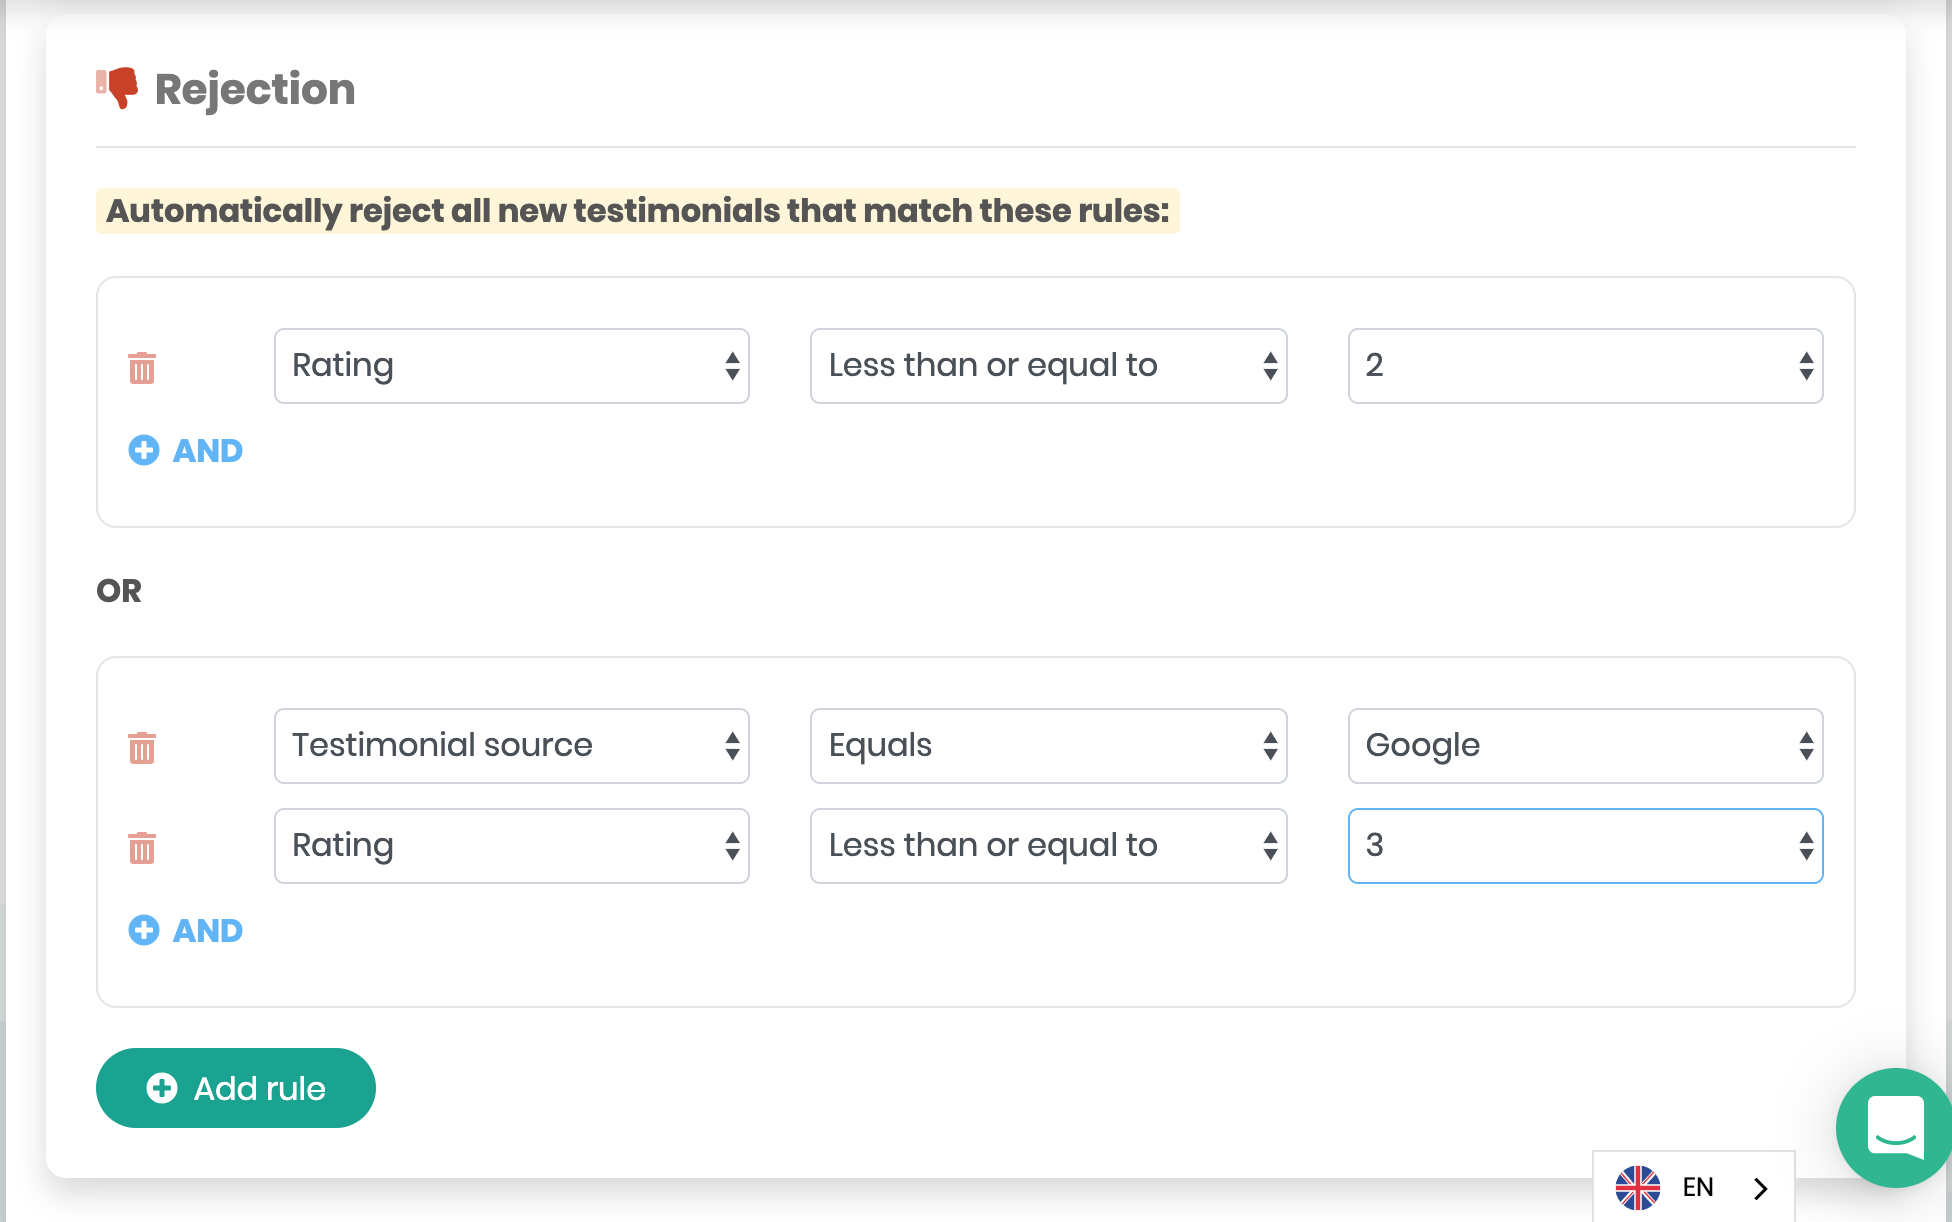This screenshot has height=1222, width=1952.
Task: Click the plus icon beside second AND
Action: pos(144,931)
